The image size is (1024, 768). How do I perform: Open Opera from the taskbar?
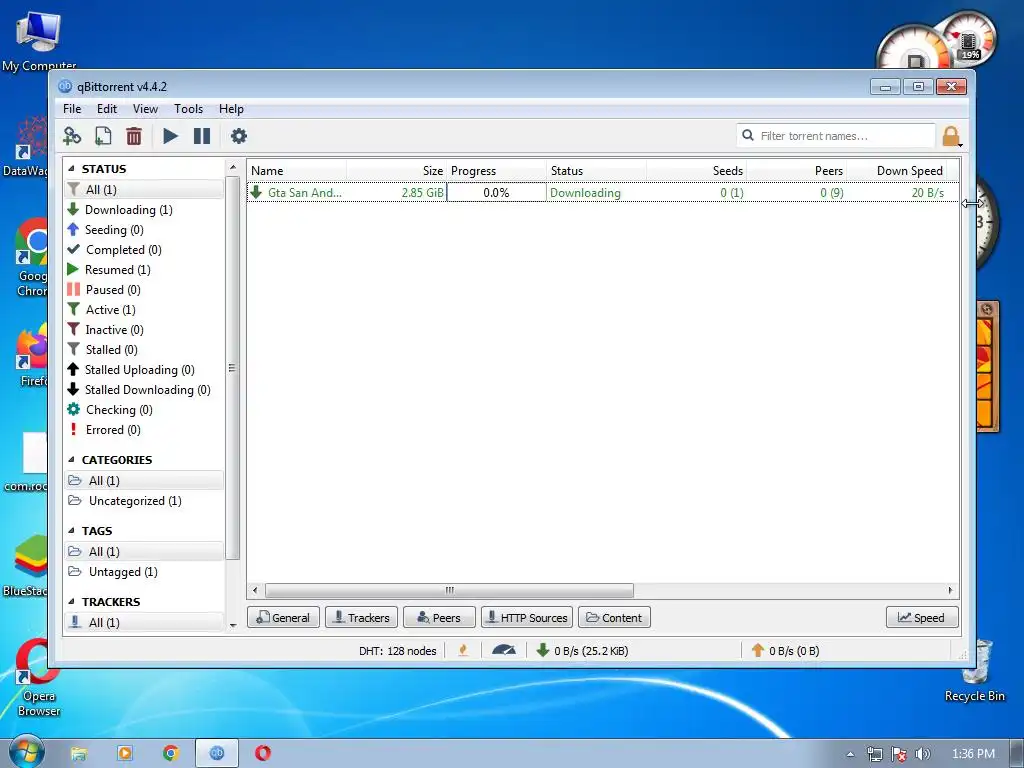coord(263,753)
